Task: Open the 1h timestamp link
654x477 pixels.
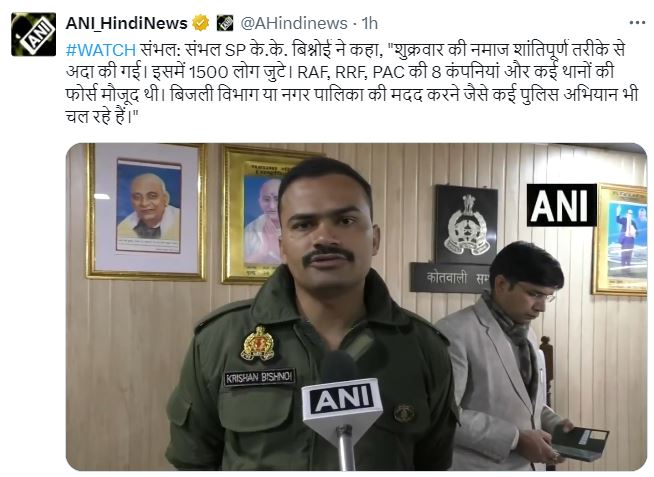Action: [370, 23]
